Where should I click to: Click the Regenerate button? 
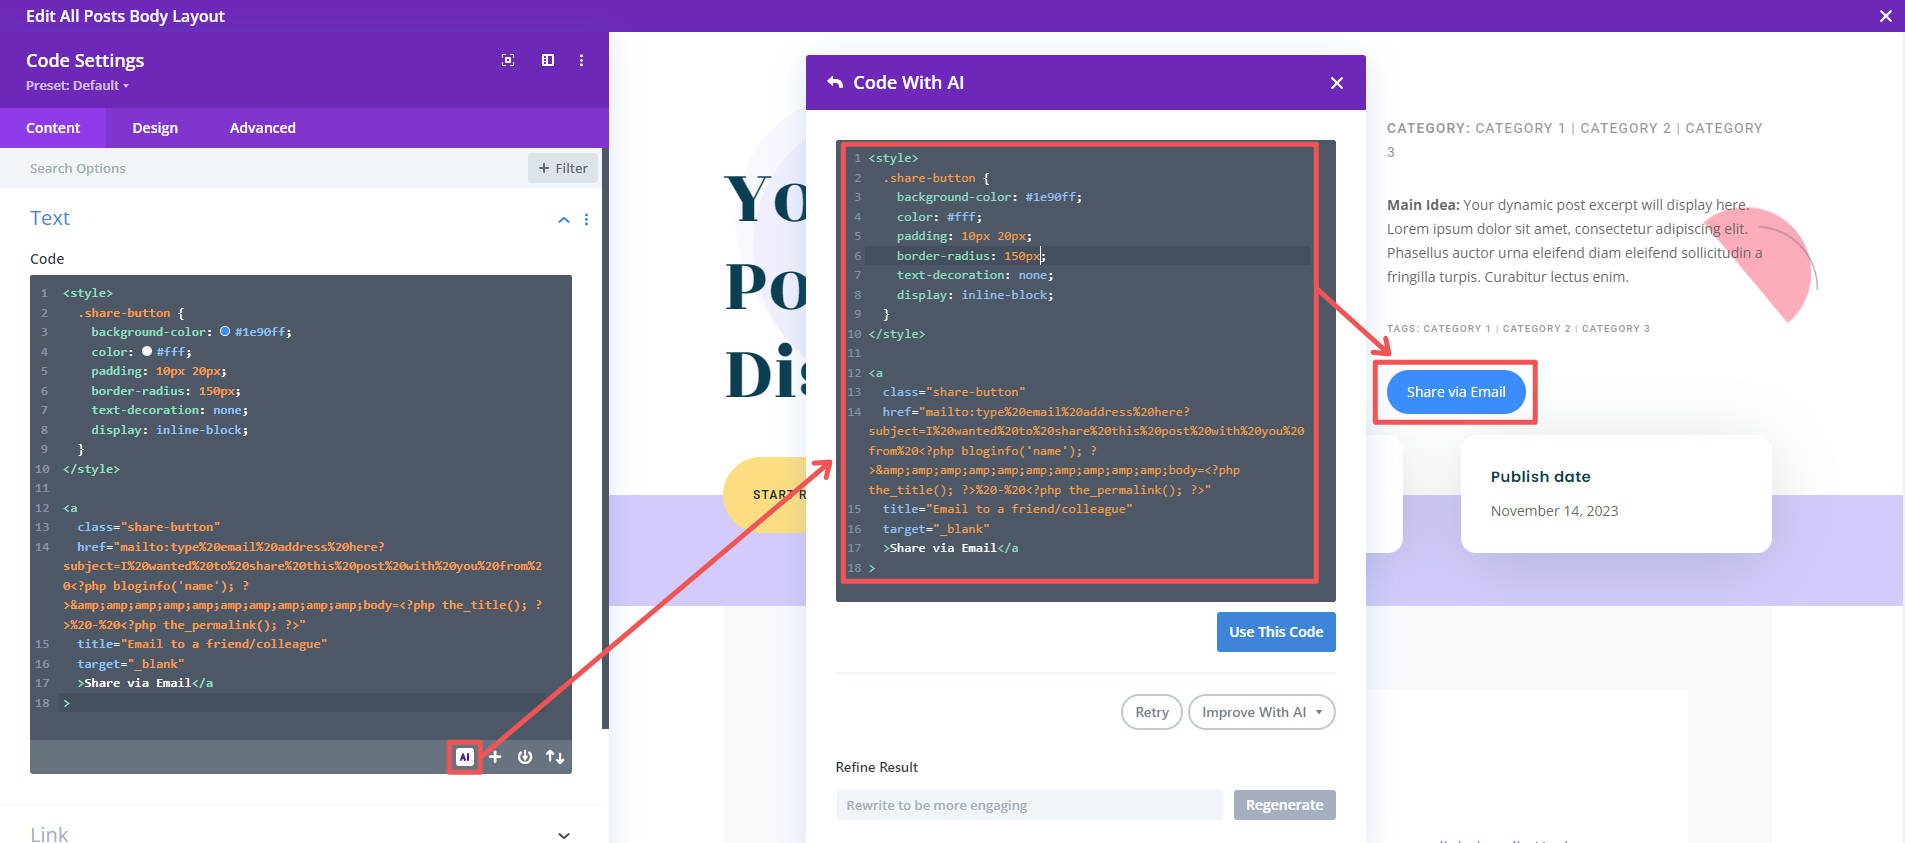click(x=1284, y=805)
